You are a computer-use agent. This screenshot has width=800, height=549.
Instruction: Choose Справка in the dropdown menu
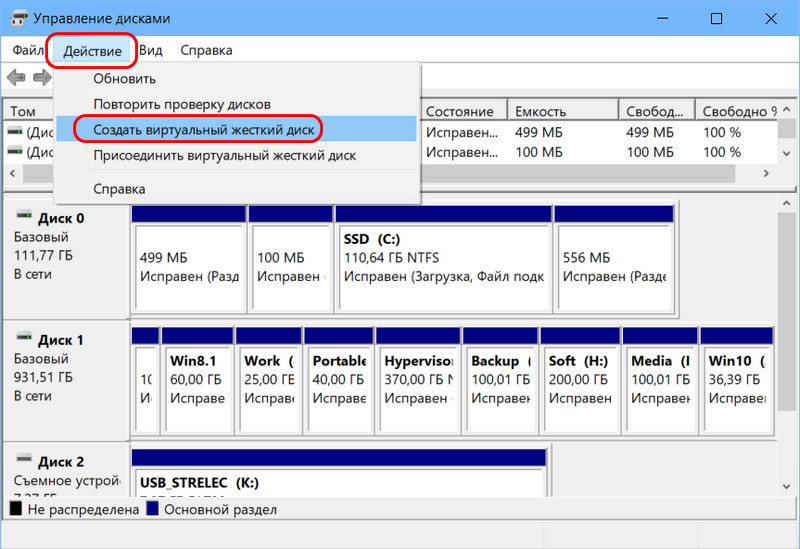click(237, 189)
